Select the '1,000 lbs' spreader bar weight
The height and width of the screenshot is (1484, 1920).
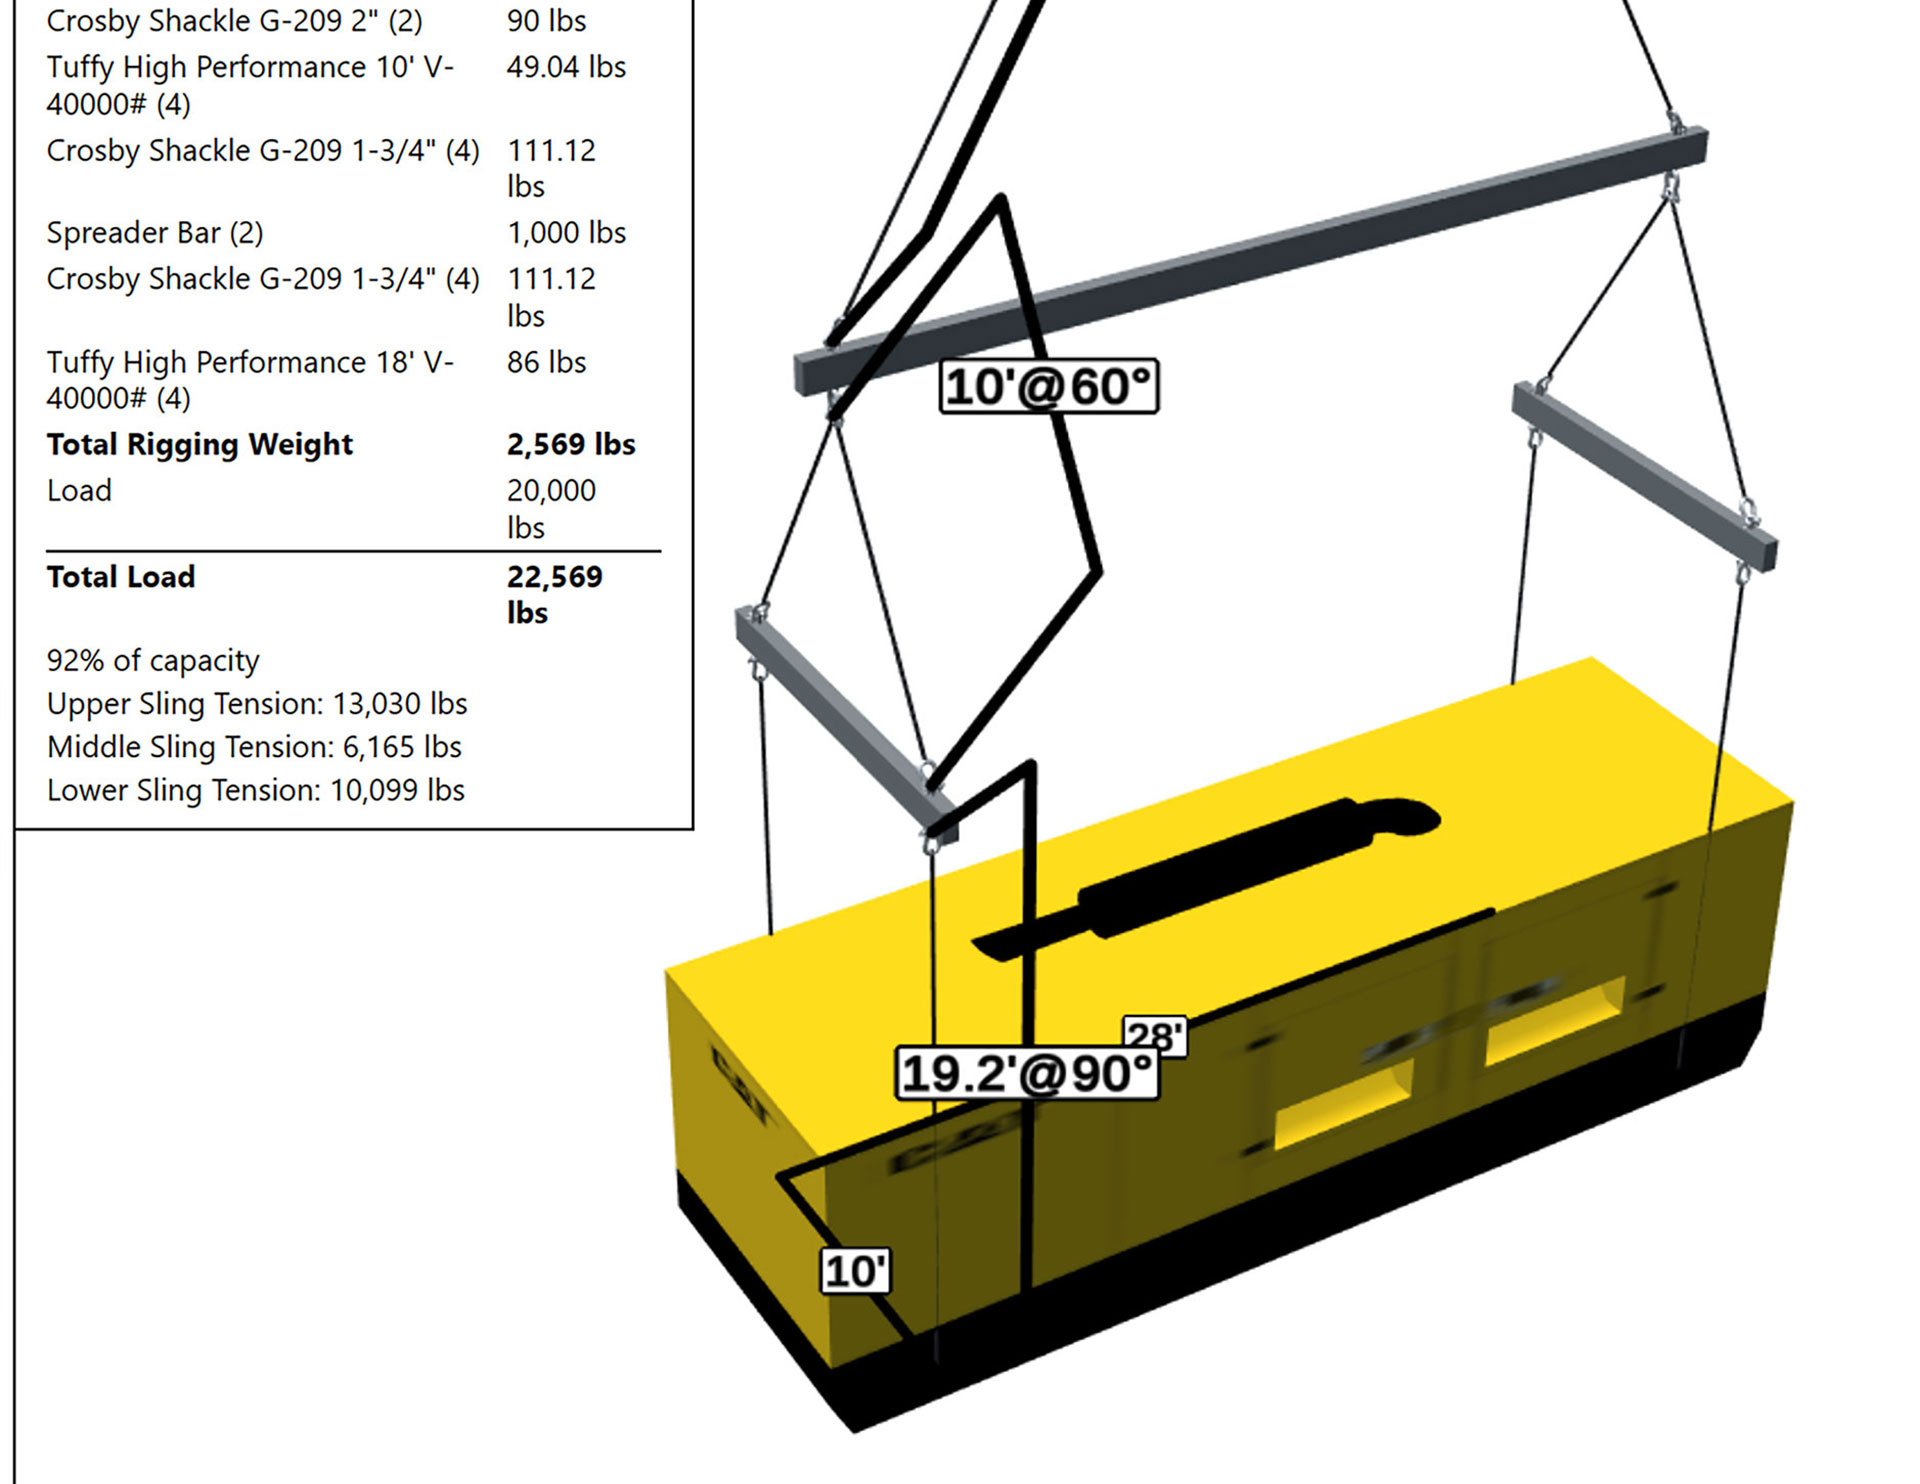(x=566, y=233)
